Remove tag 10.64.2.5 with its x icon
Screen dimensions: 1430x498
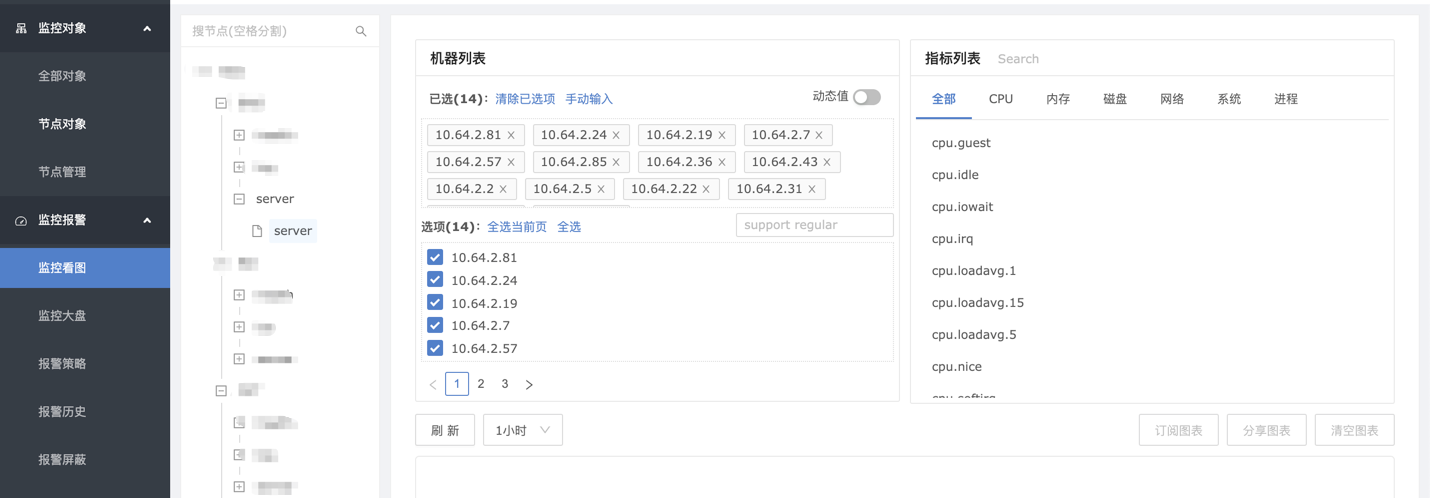coord(601,189)
